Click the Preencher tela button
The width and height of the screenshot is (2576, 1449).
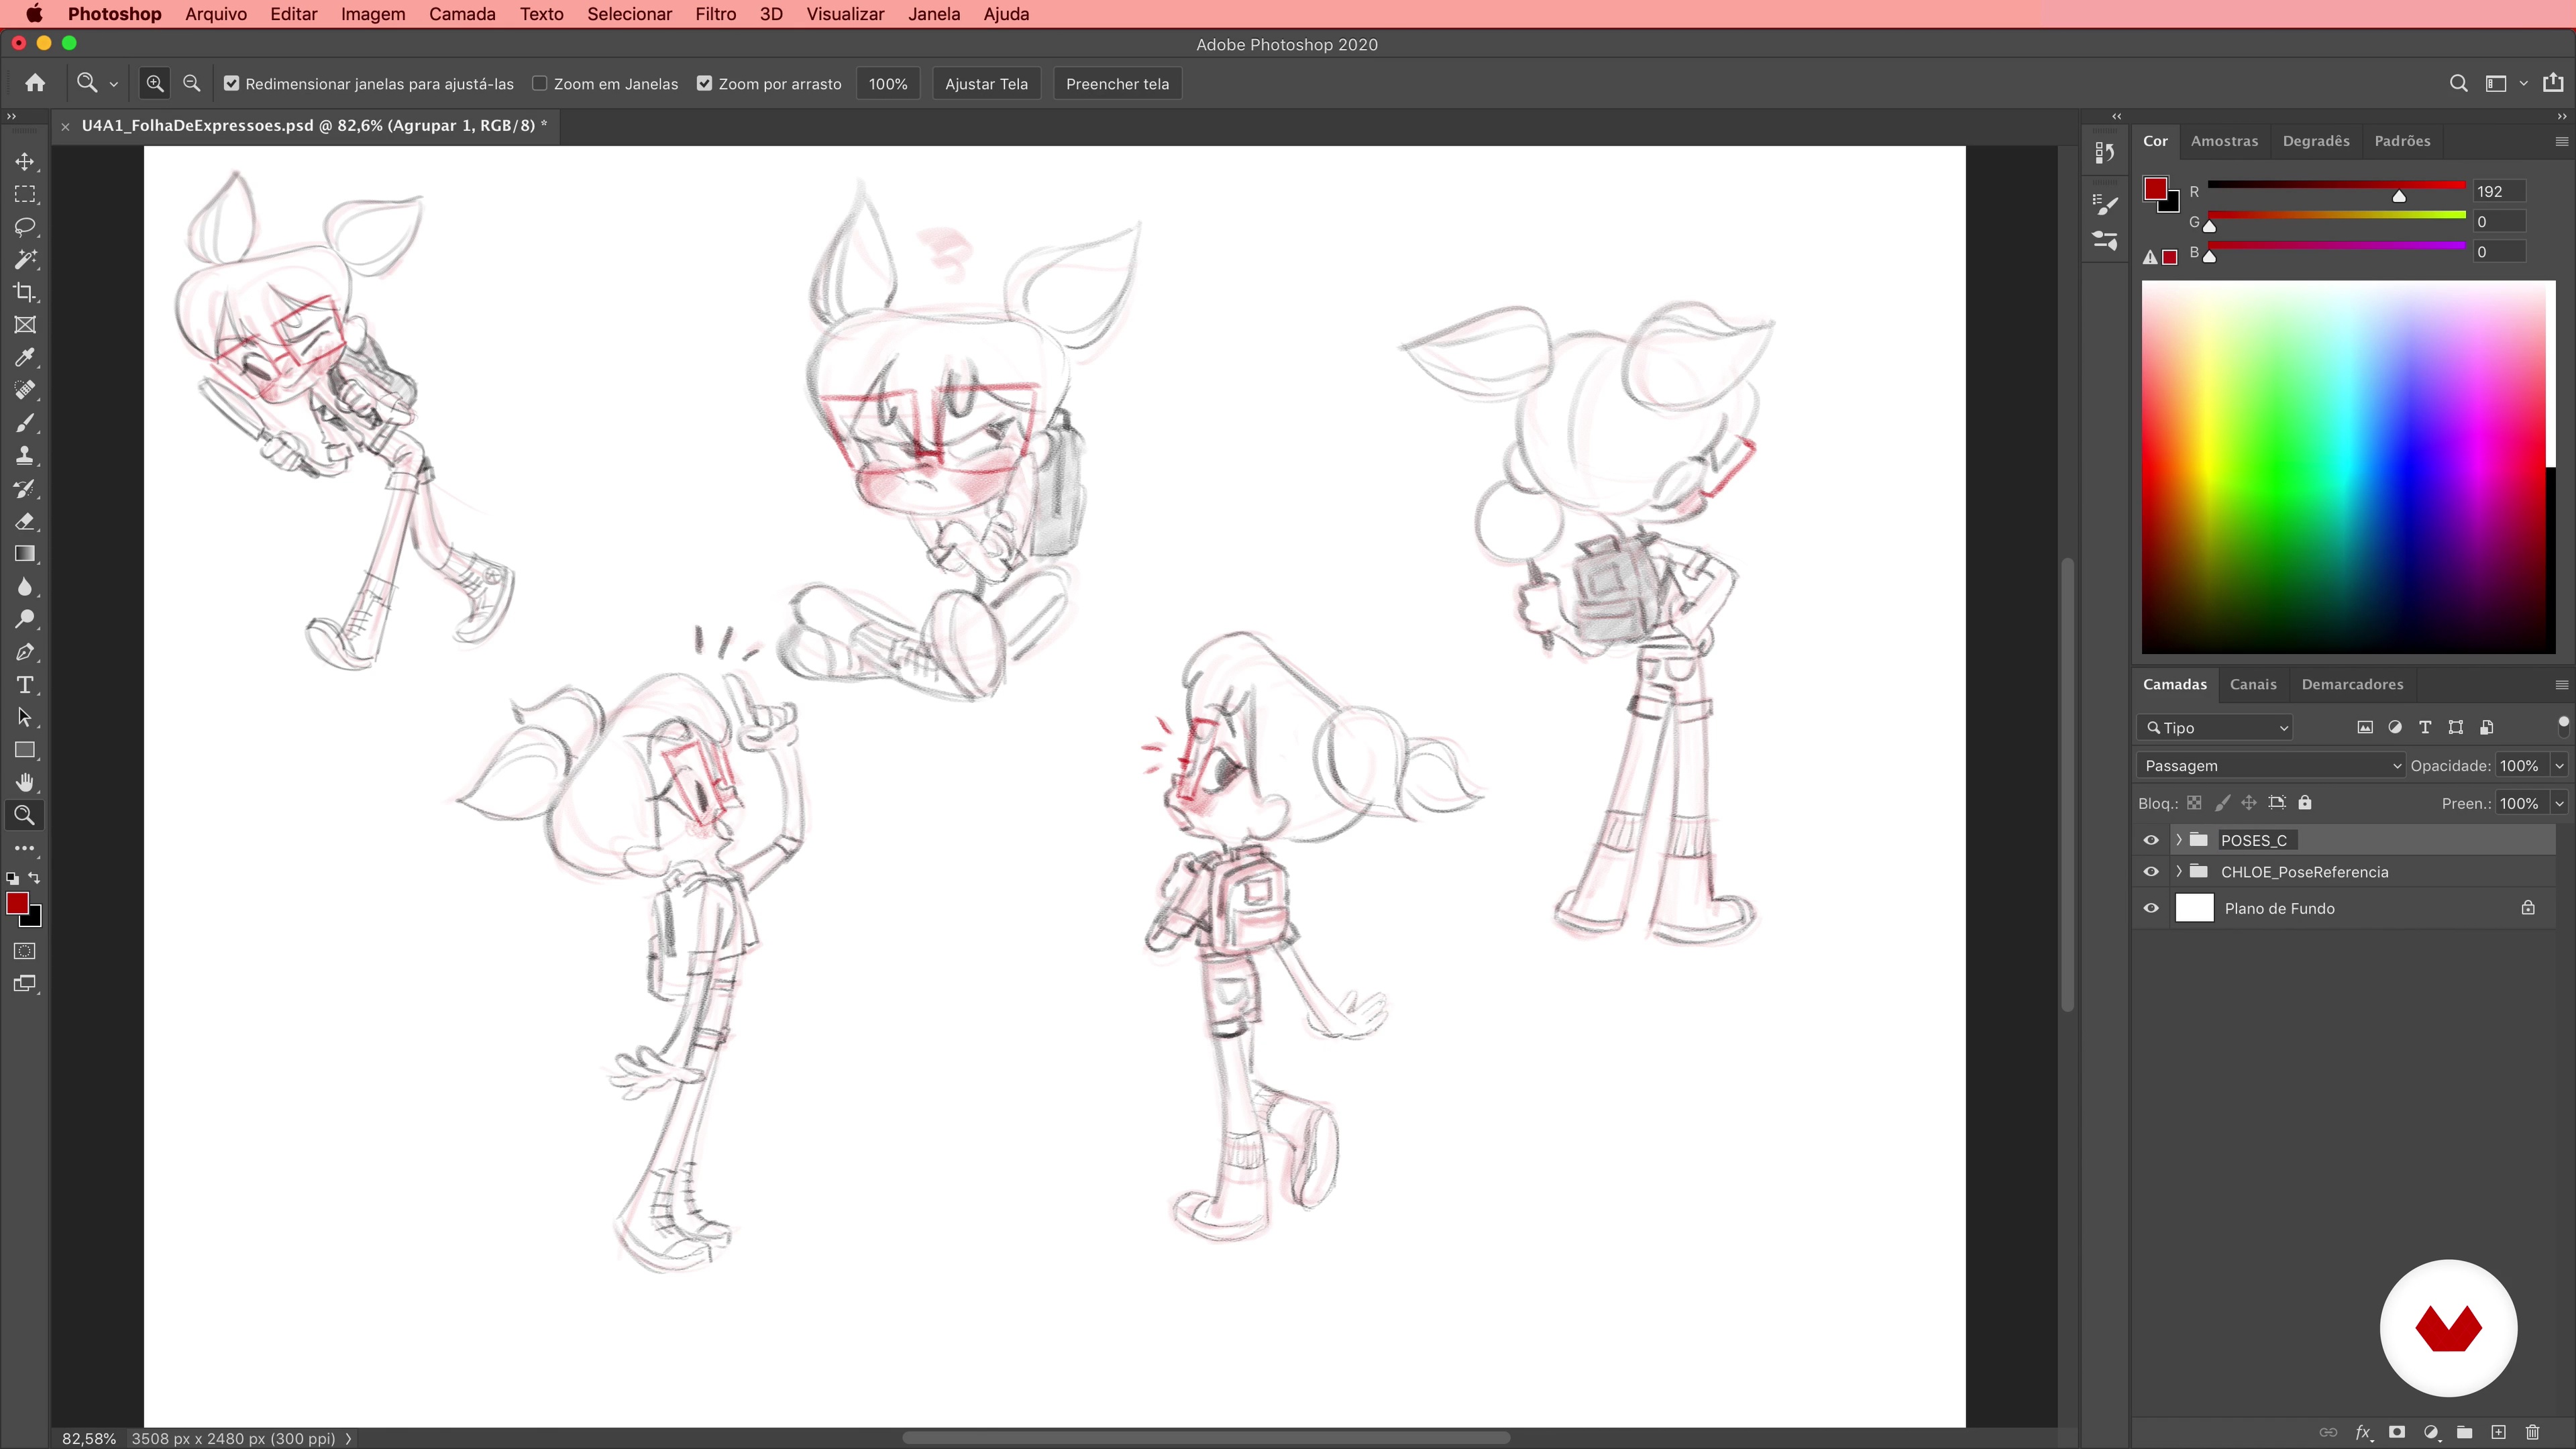(x=1117, y=84)
